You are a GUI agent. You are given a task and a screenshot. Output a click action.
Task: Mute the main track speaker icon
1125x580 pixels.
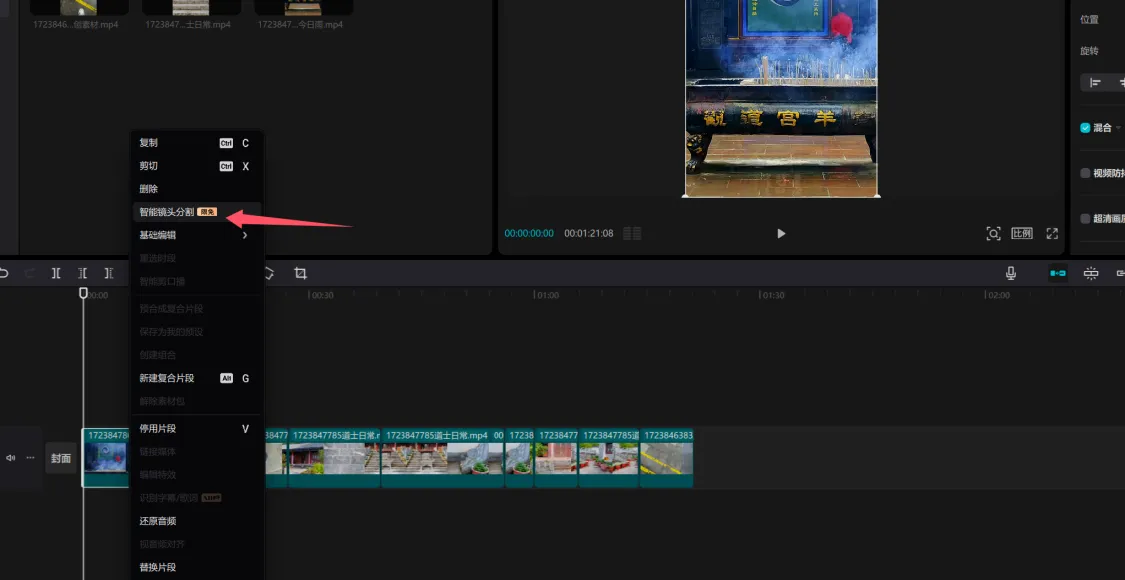[x=11, y=458]
